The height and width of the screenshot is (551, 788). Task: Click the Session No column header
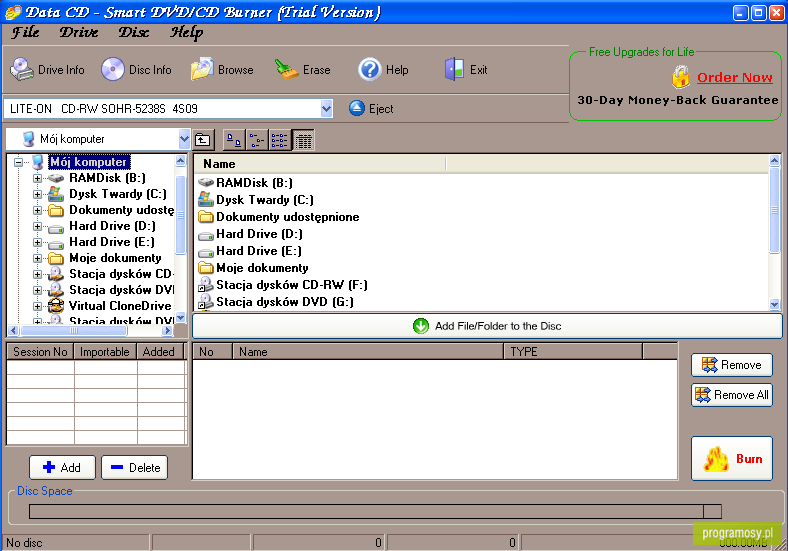pyautogui.click(x=40, y=351)
